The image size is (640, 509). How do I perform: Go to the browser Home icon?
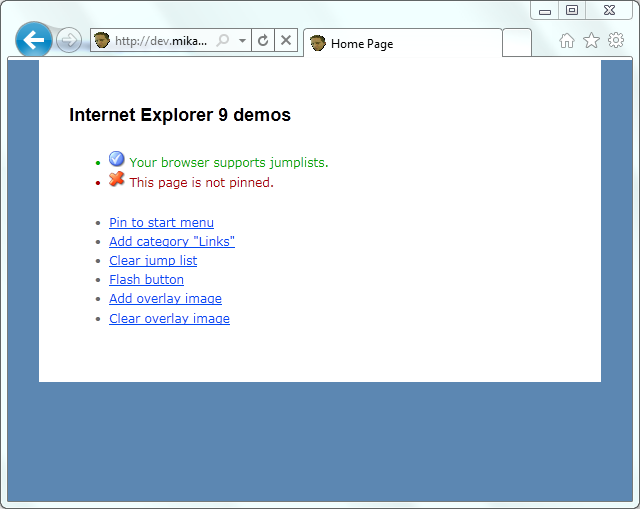(567, 41)
